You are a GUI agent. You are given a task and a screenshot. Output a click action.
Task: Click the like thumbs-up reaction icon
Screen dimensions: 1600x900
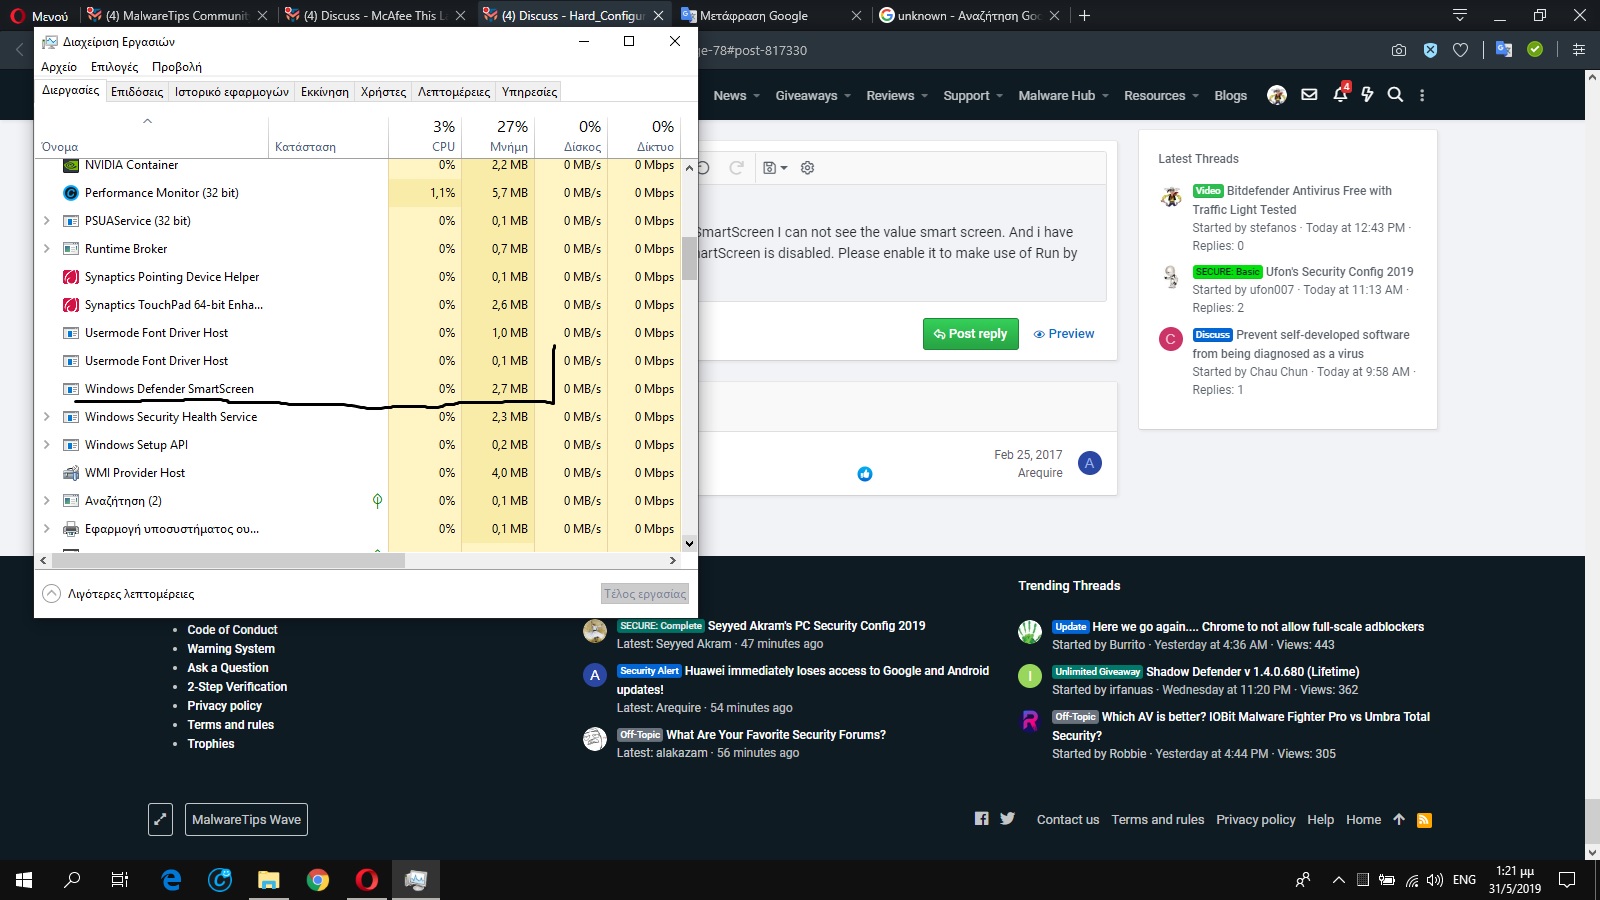pos(865,474)
